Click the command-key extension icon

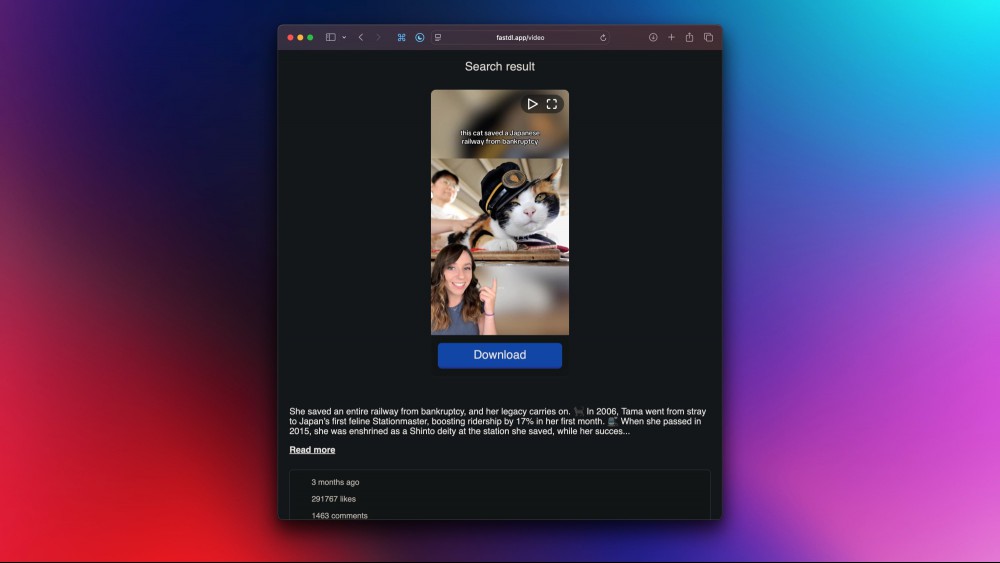(x=401, y=38)
